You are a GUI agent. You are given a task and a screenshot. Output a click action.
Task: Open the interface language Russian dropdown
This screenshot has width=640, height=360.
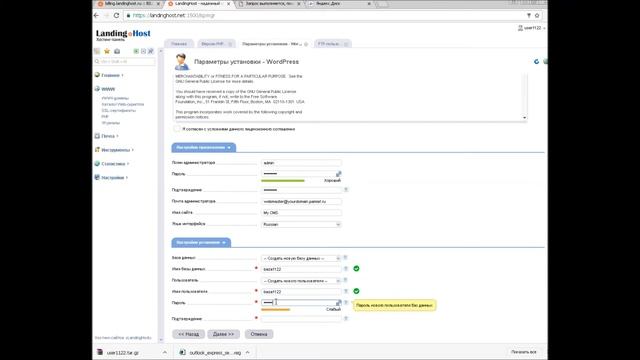point(301,224)
